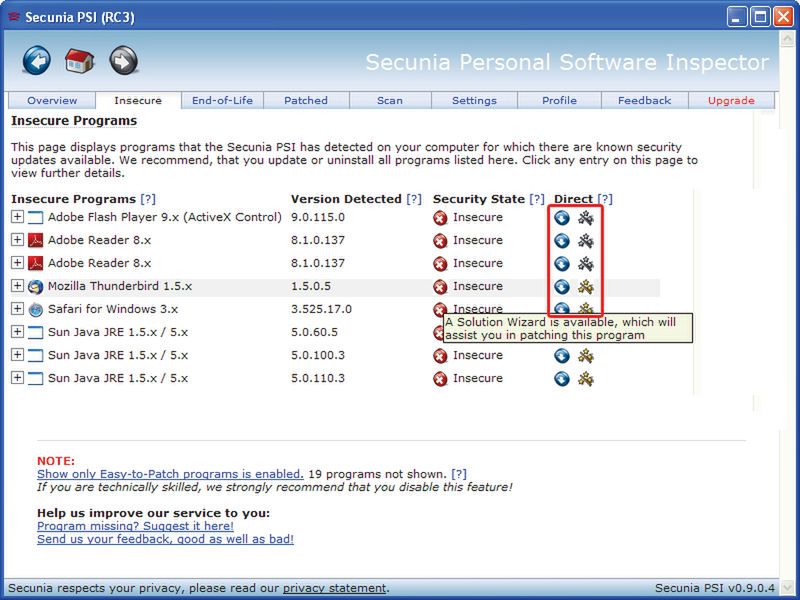Open Solution Wizard for Java version 5.0.100.3

pos(586,355)
